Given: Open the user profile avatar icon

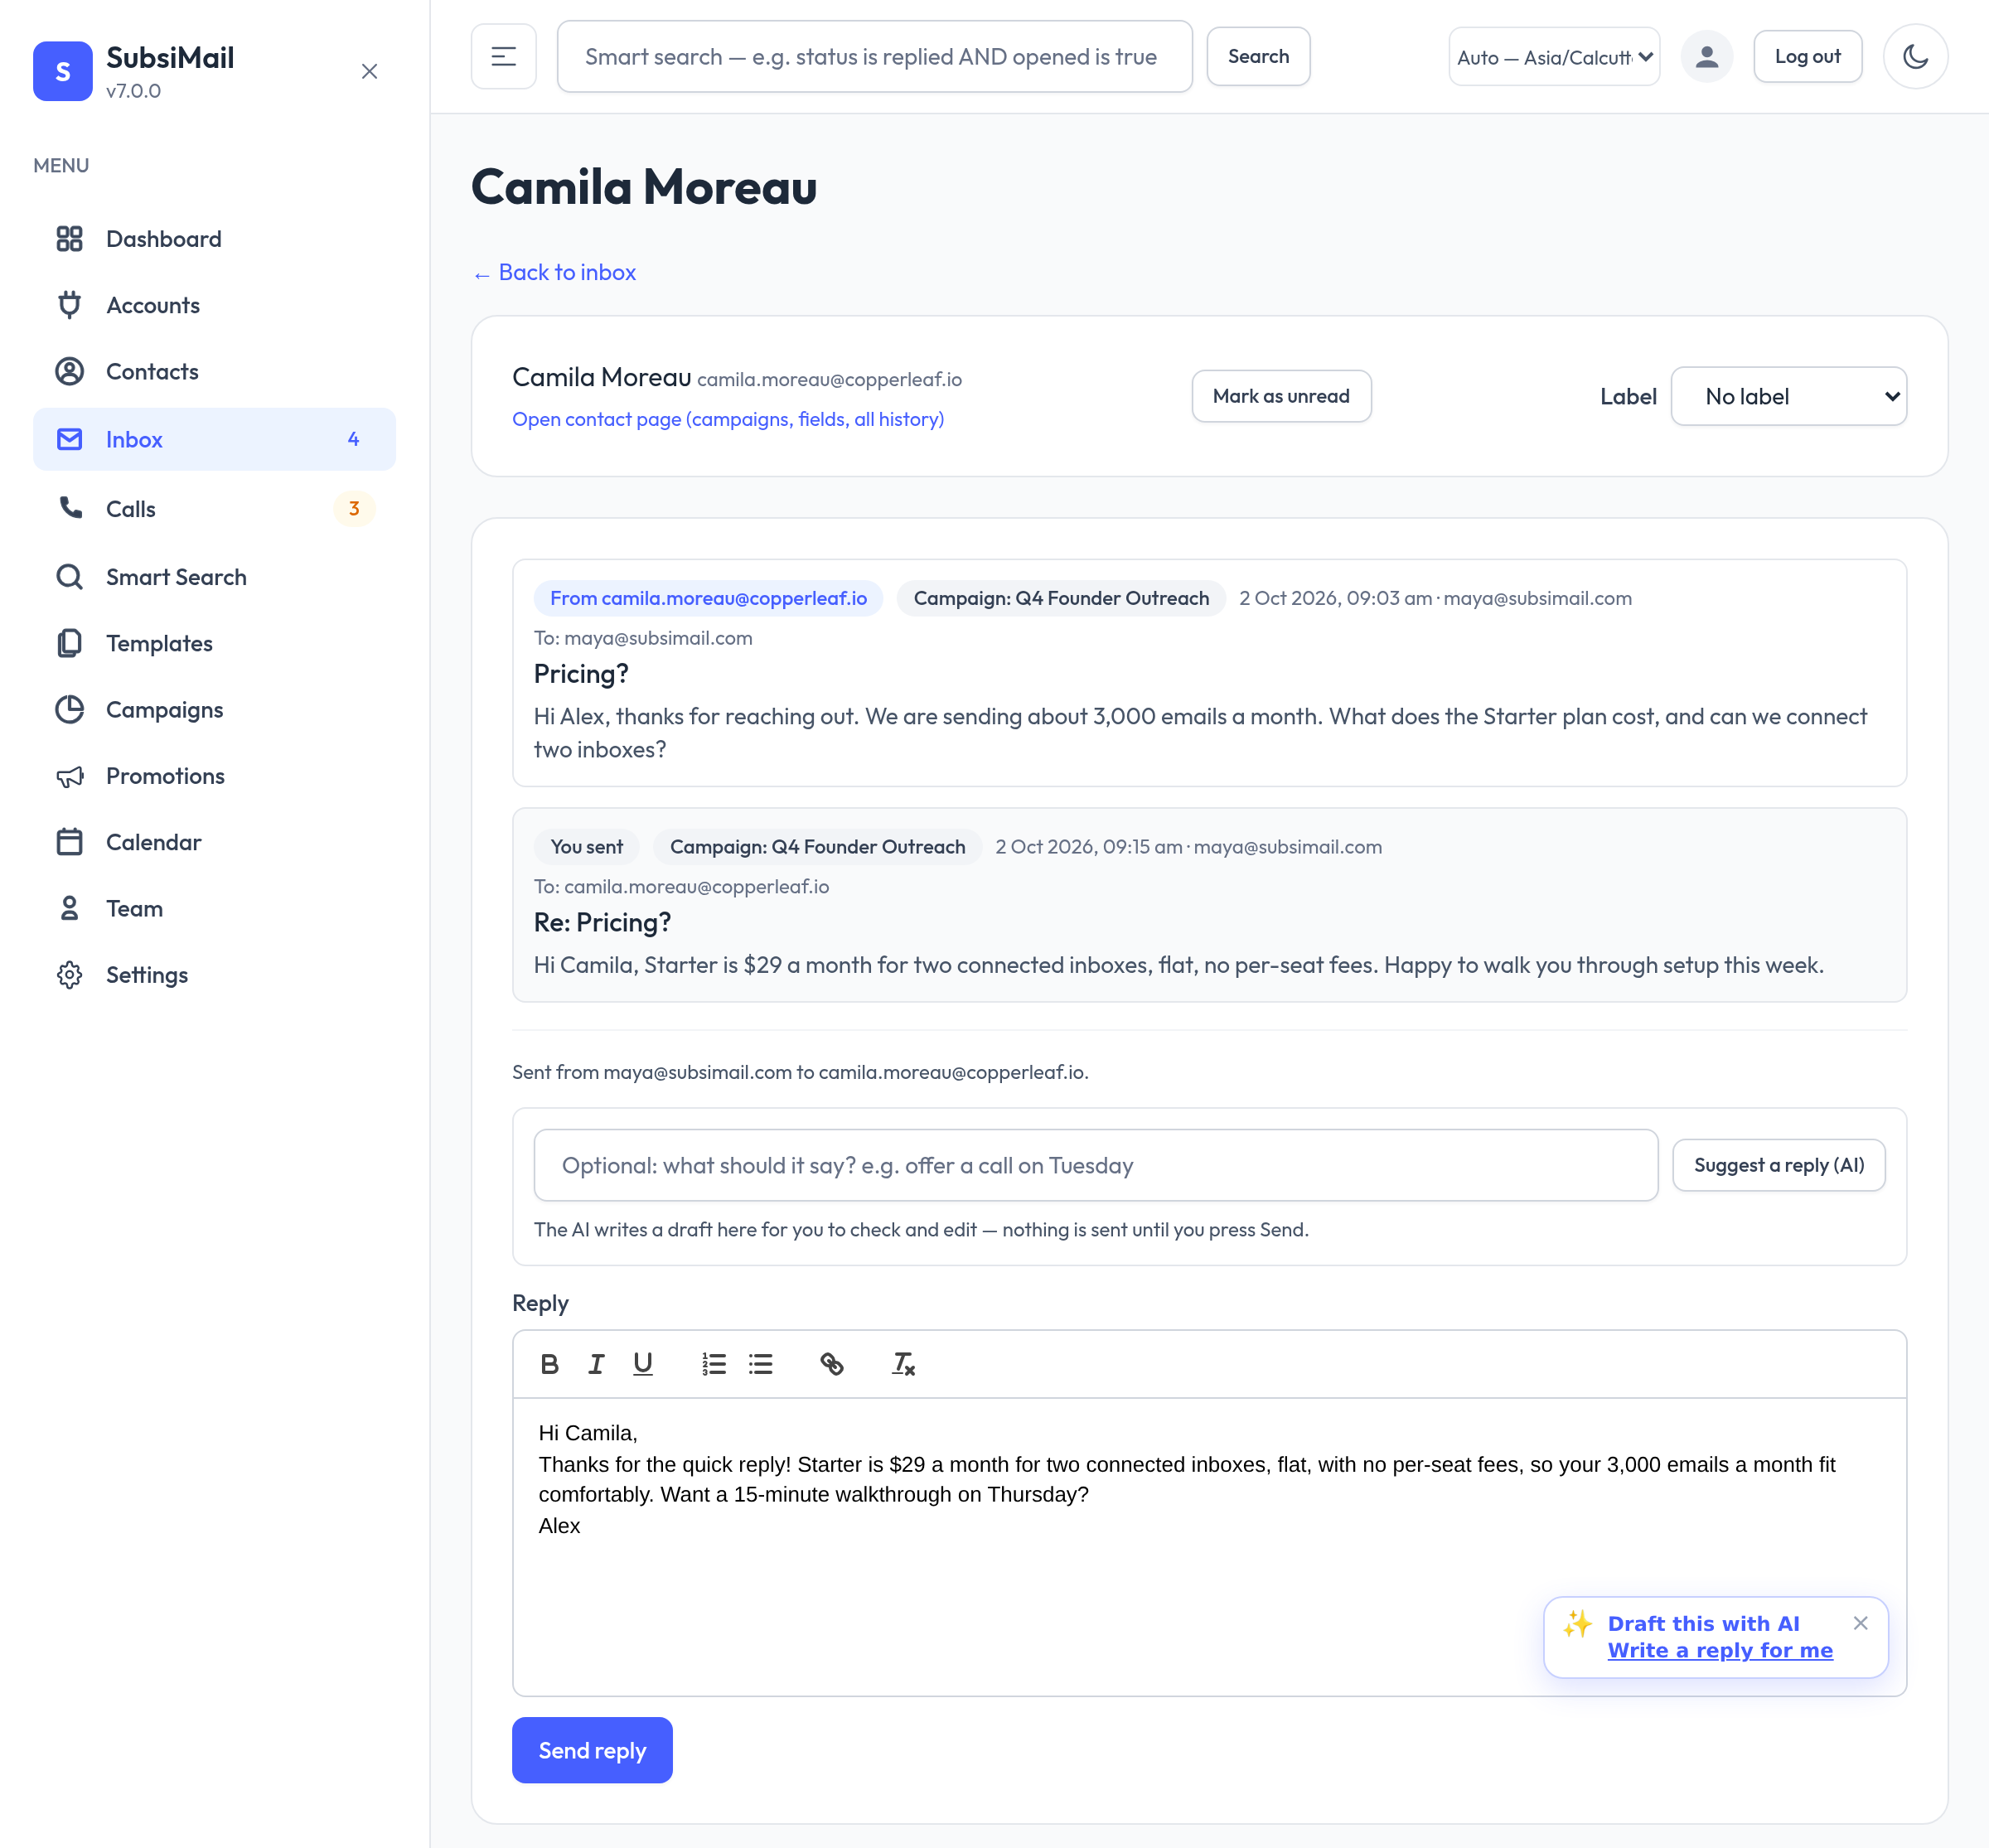Looking at the screenshot, I should (x=1706, y=57).
